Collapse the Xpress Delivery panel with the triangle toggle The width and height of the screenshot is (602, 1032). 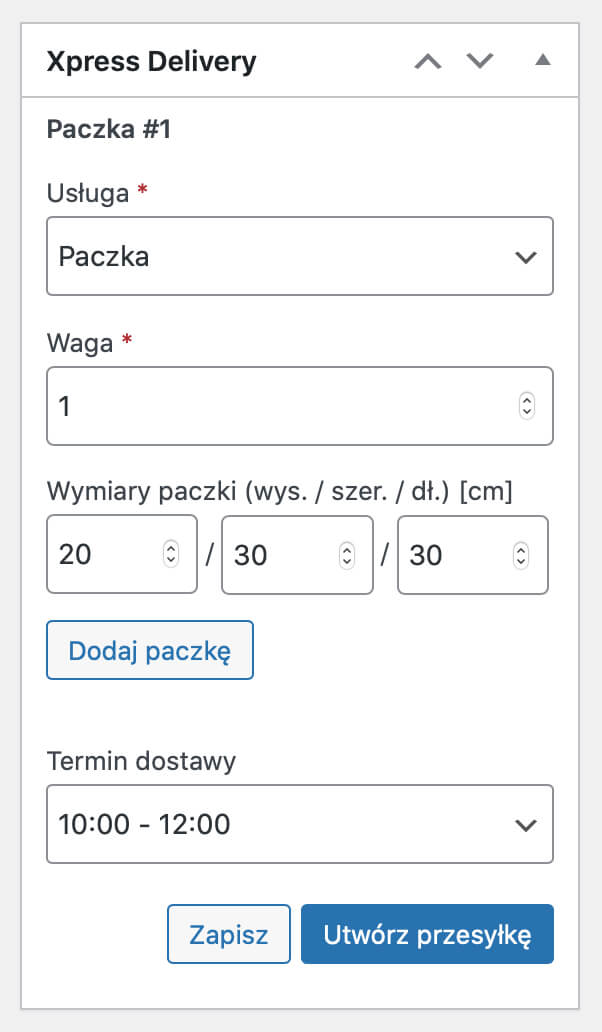[542, 60]
